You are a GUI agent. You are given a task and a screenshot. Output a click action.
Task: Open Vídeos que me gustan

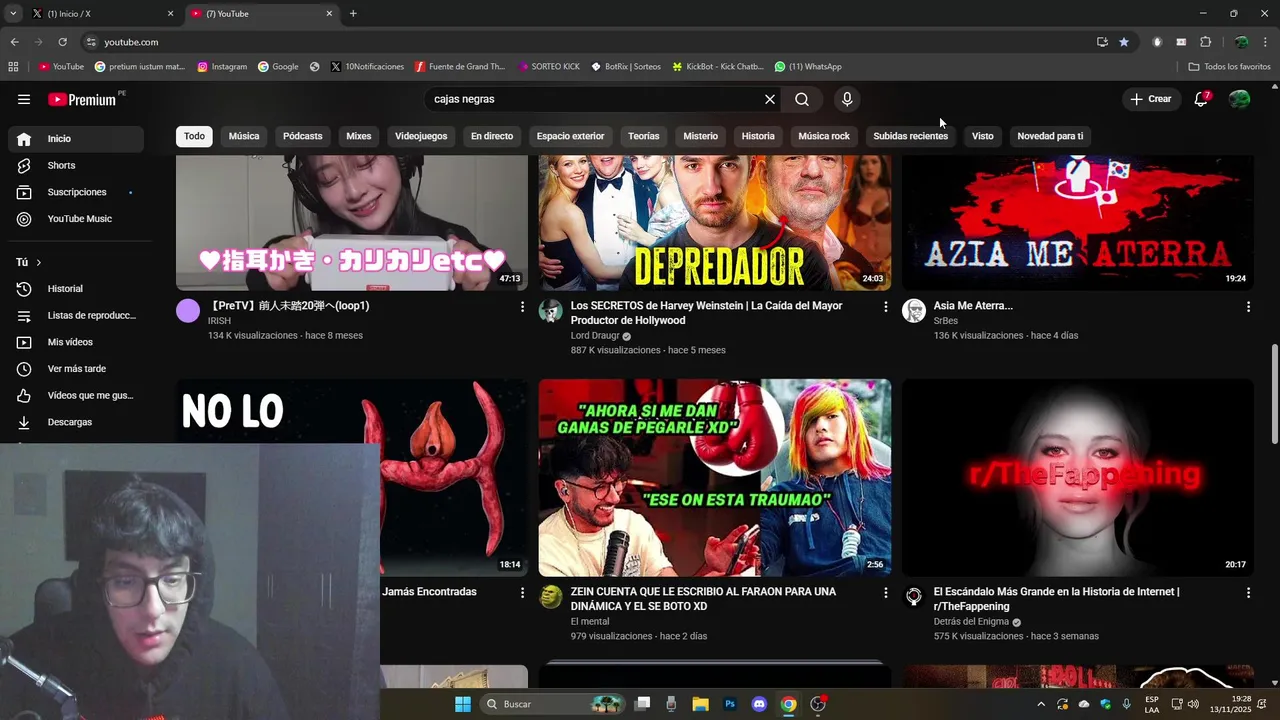pyautogui.click(x=76, y=395)
